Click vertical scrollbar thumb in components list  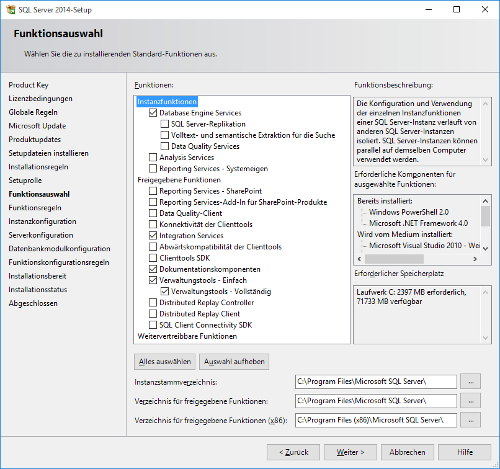(485, 216)
